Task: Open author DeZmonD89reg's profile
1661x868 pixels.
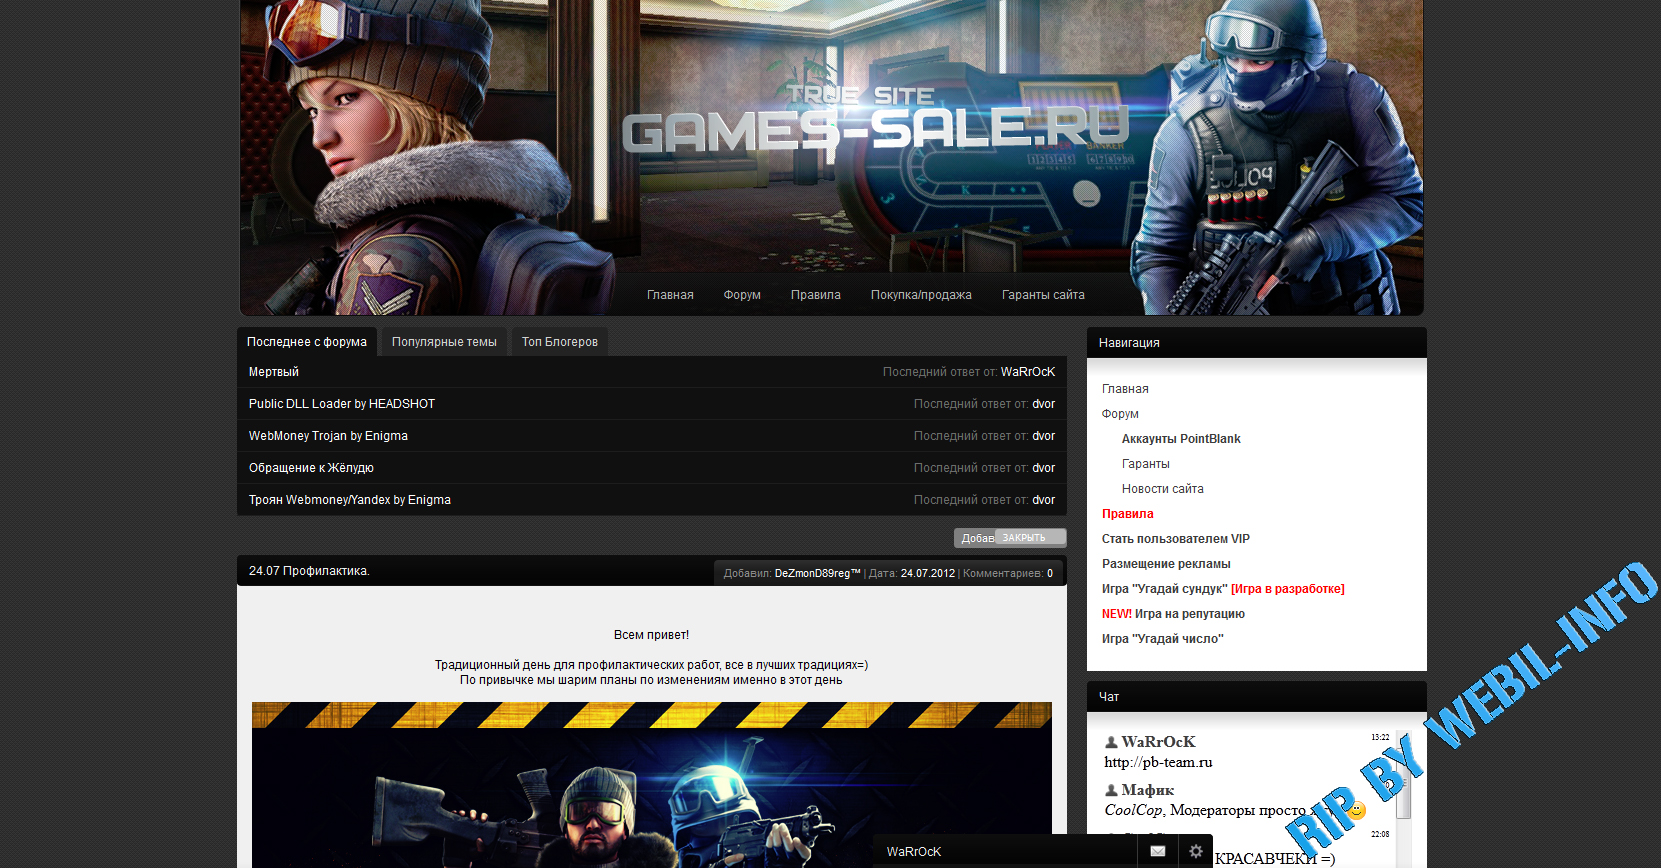Action: coord(817,573)
